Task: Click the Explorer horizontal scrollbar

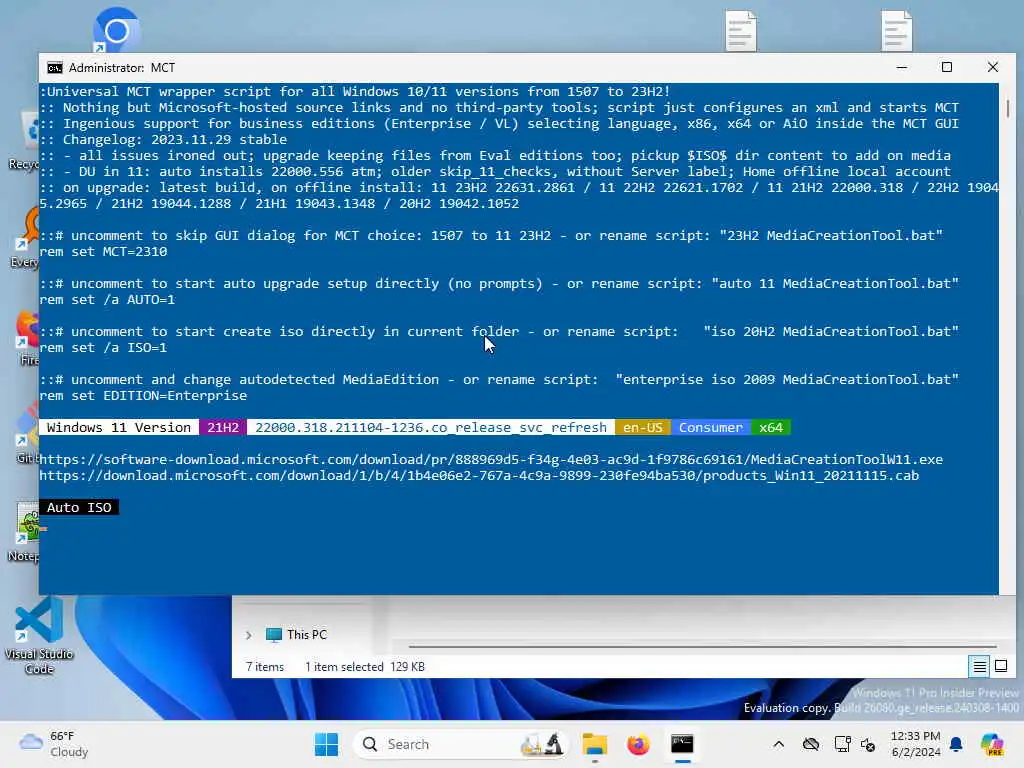Action: (x=703, y=647)
